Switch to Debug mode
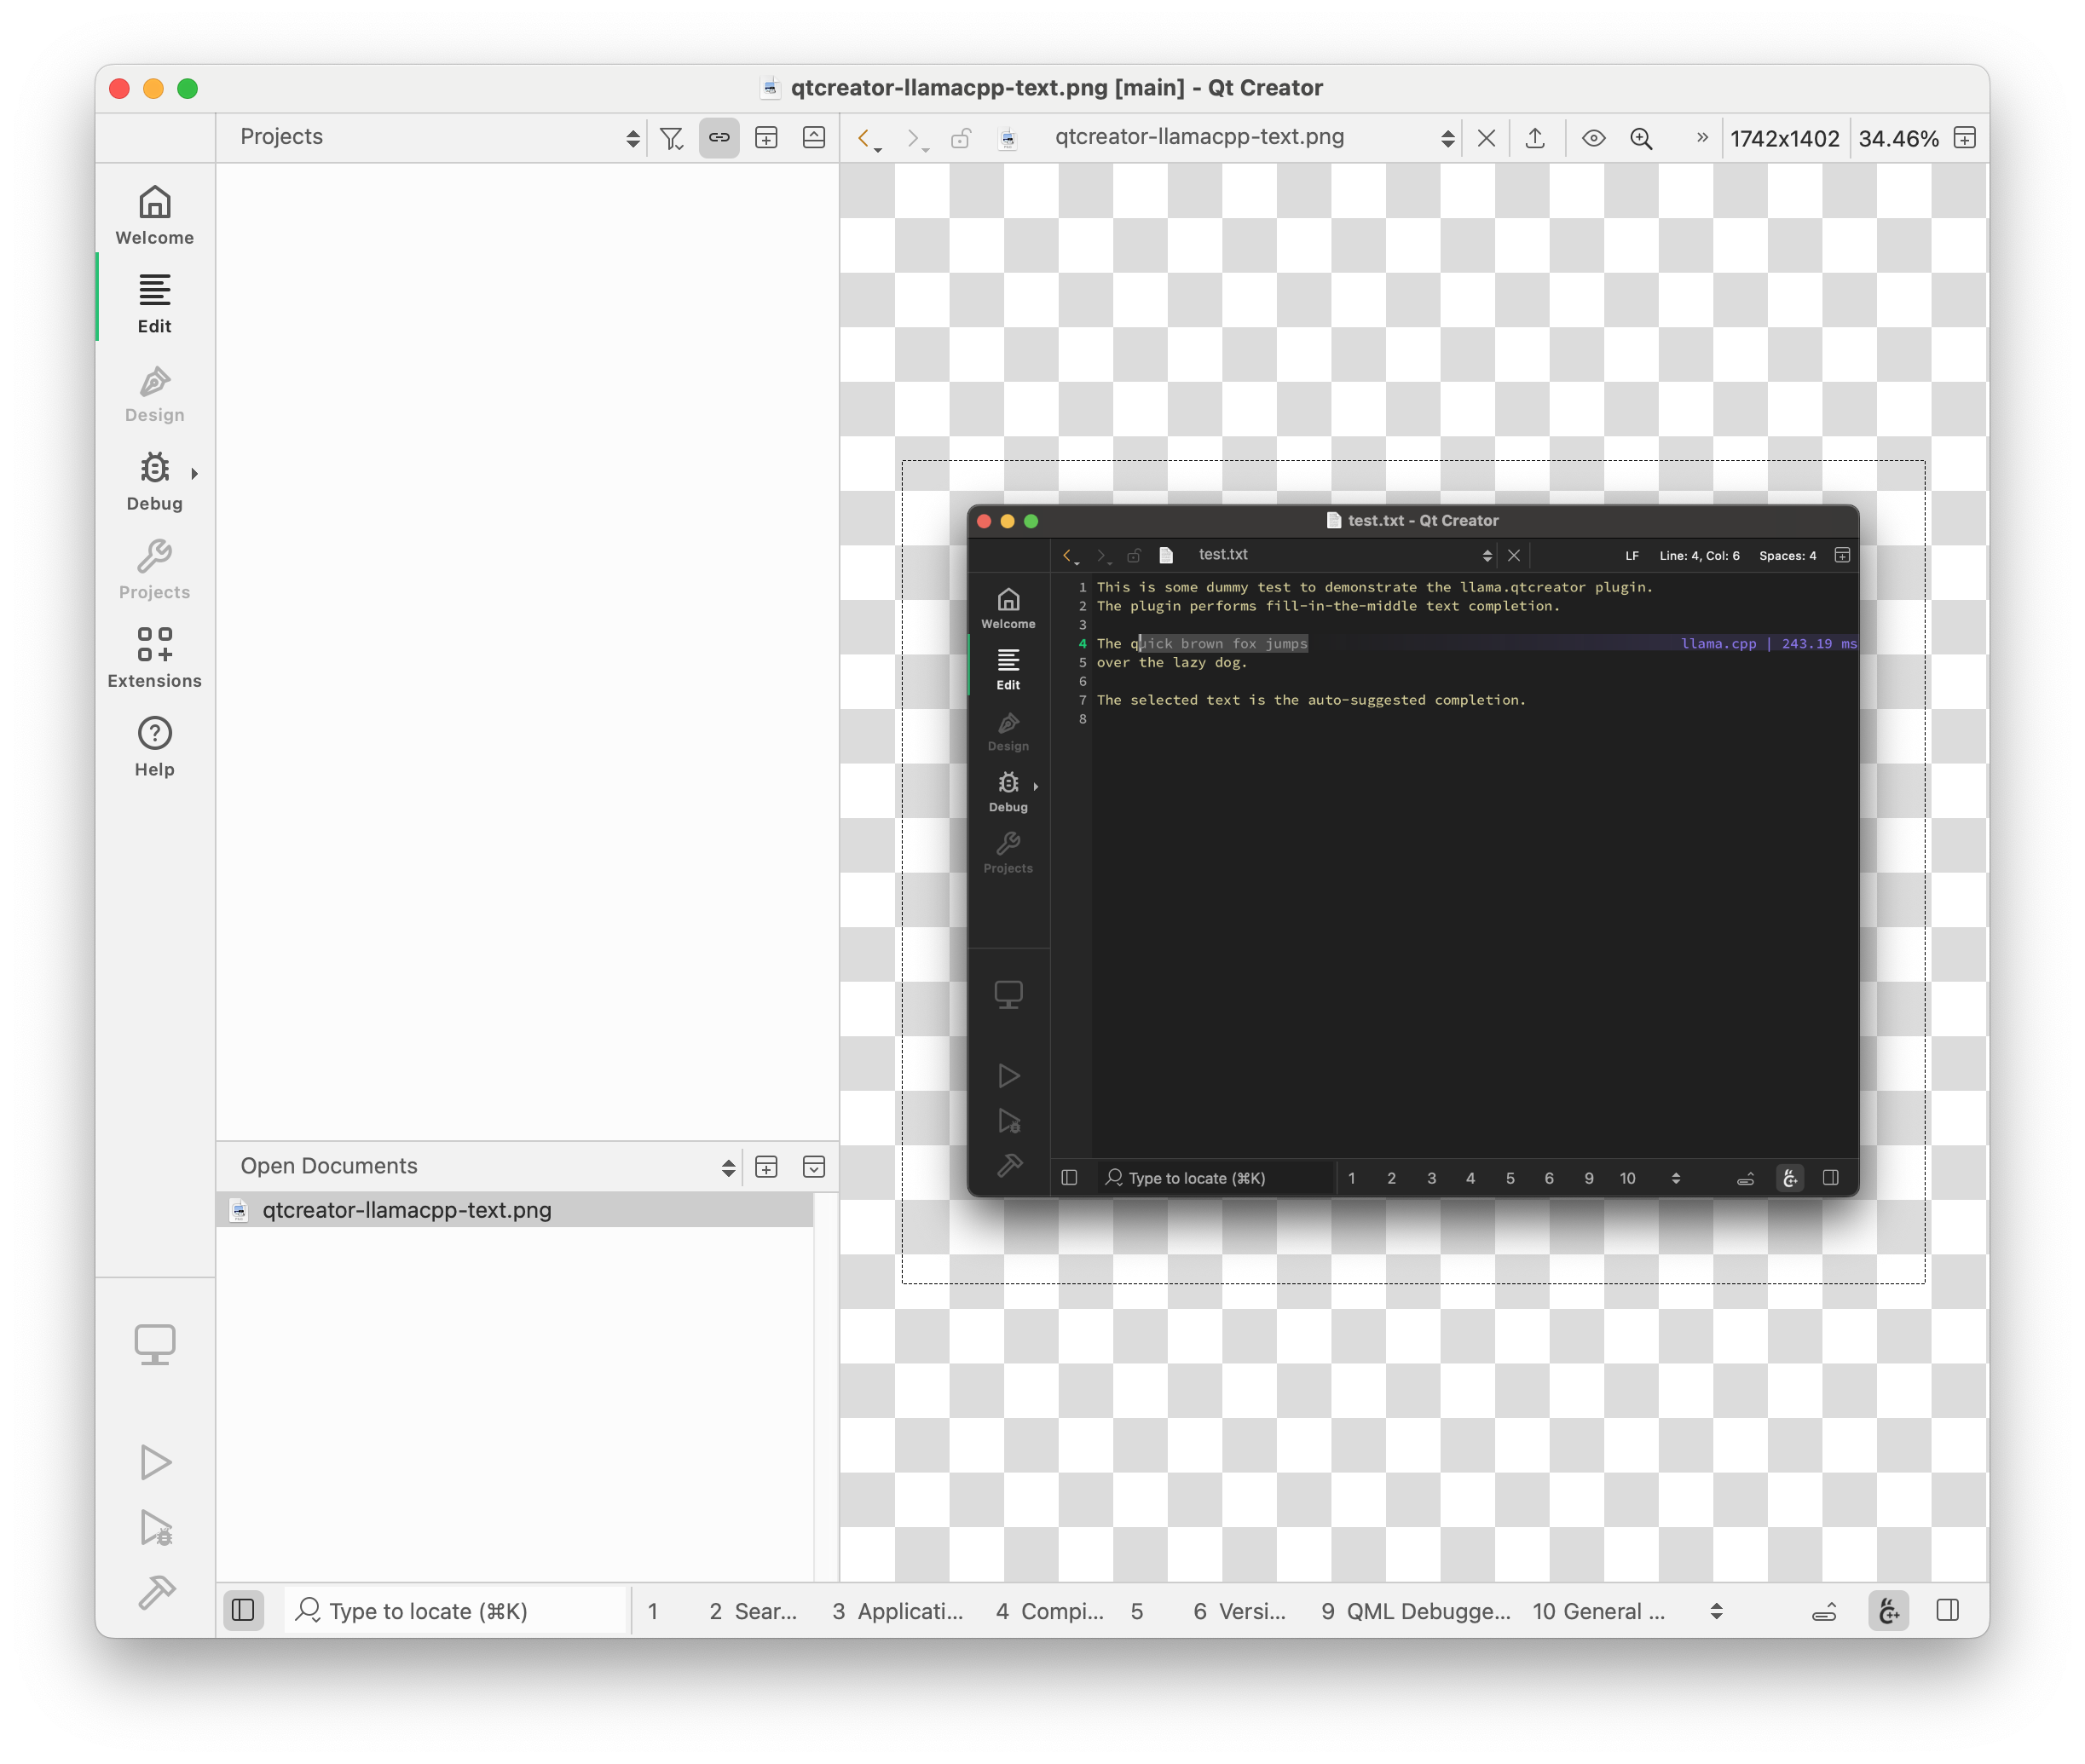This screenshot has height=1764, width=2085. [154, 482]
